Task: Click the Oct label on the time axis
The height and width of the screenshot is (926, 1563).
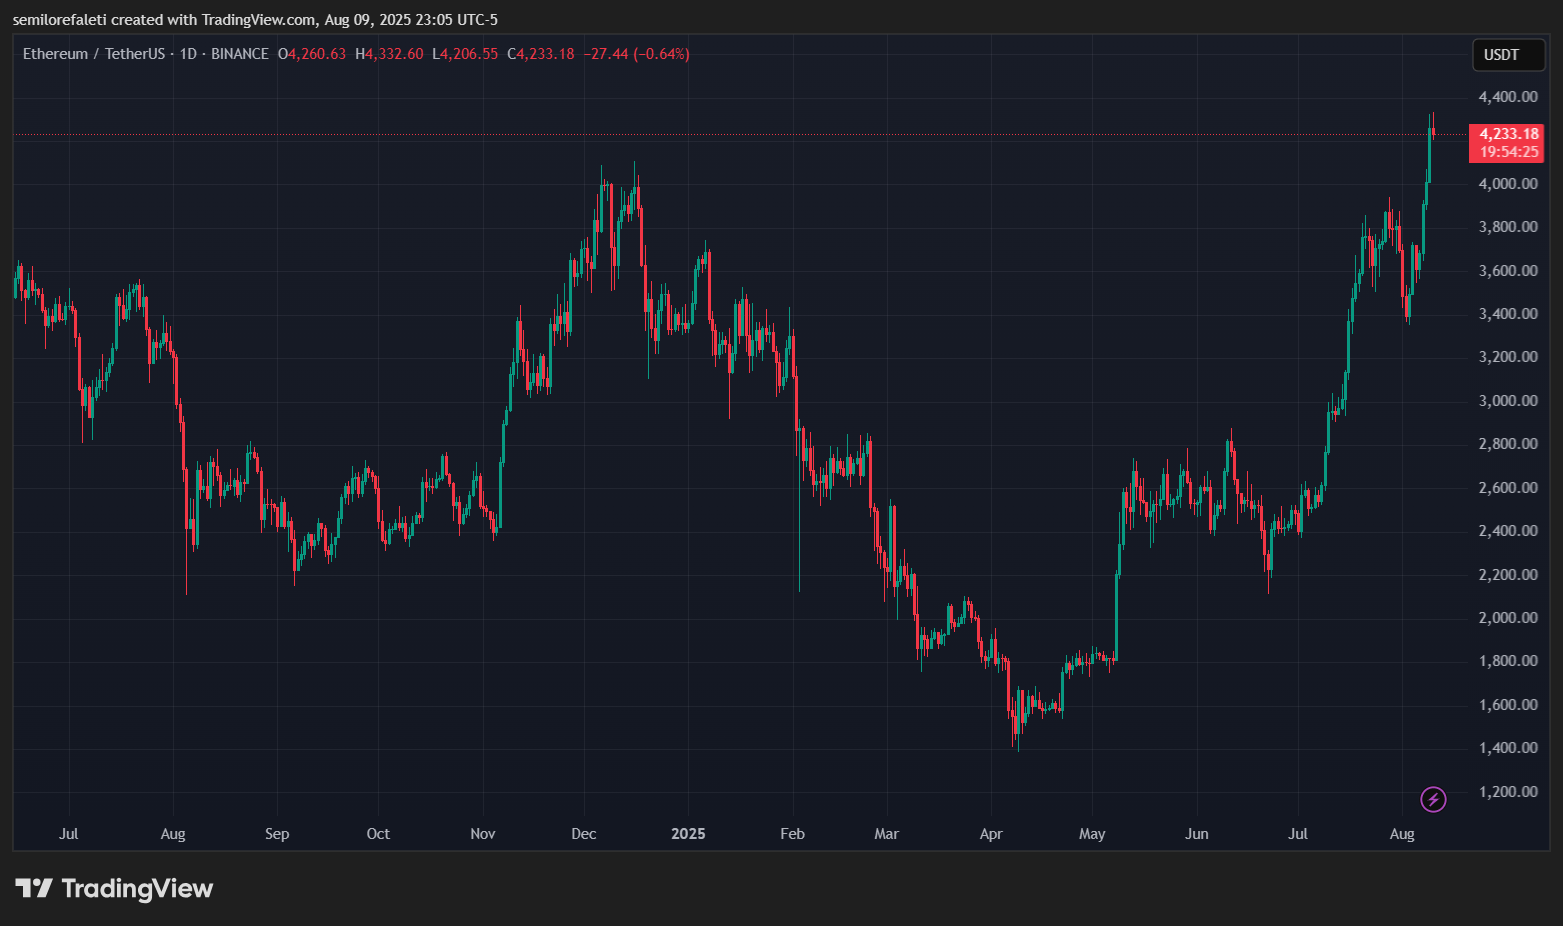Action: 378,834
